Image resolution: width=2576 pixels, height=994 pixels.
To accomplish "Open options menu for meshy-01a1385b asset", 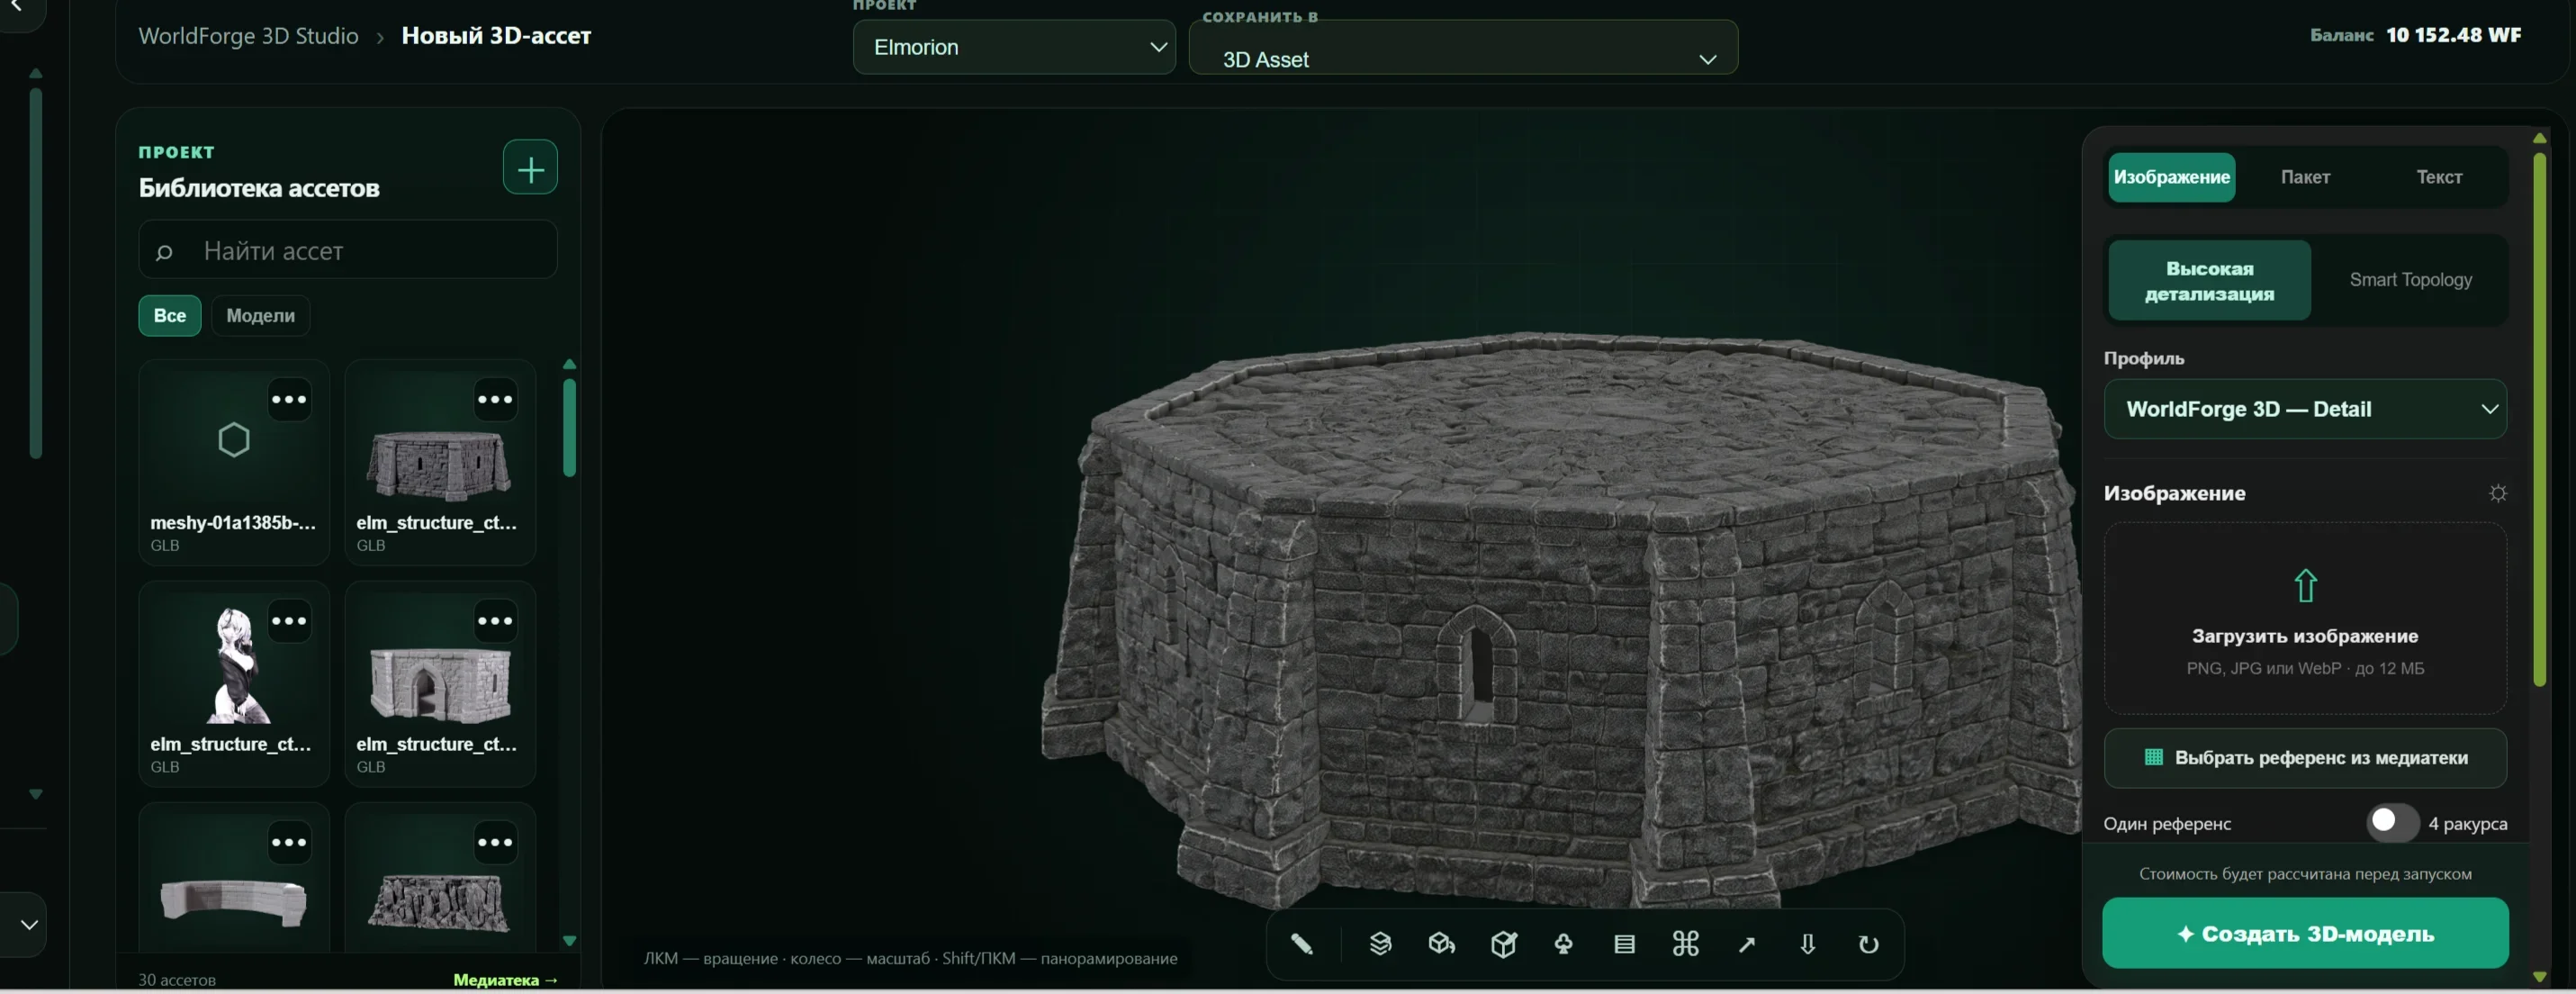I will point(289,400).
